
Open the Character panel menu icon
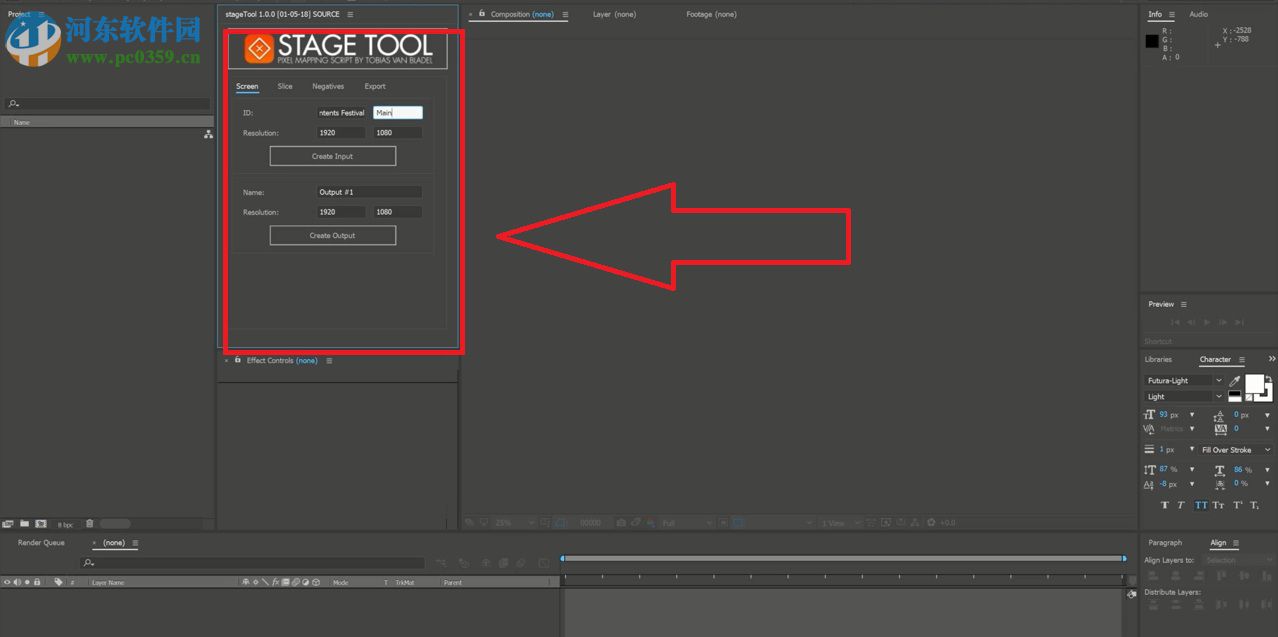tap(1242, 360)
